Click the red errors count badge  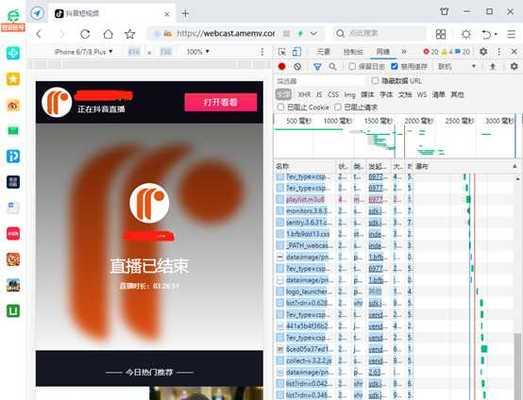click(430, 52)
